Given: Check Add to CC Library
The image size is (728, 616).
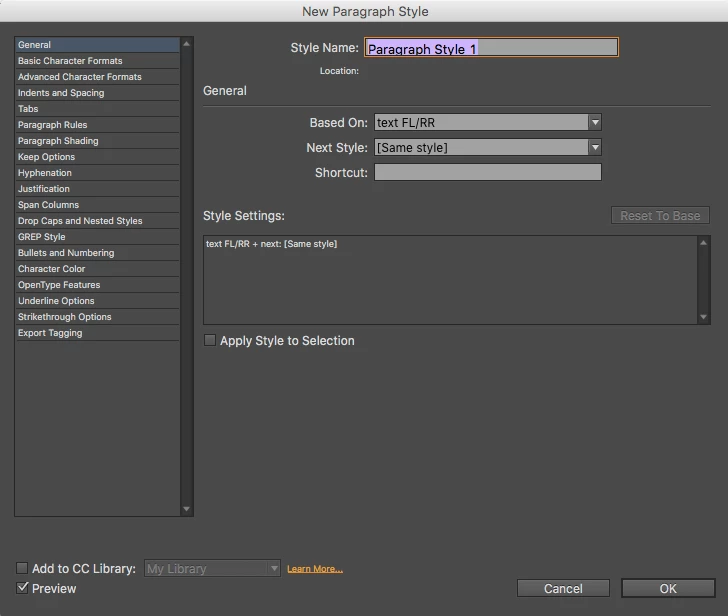Looking at the screenshot, I should 22,568.
